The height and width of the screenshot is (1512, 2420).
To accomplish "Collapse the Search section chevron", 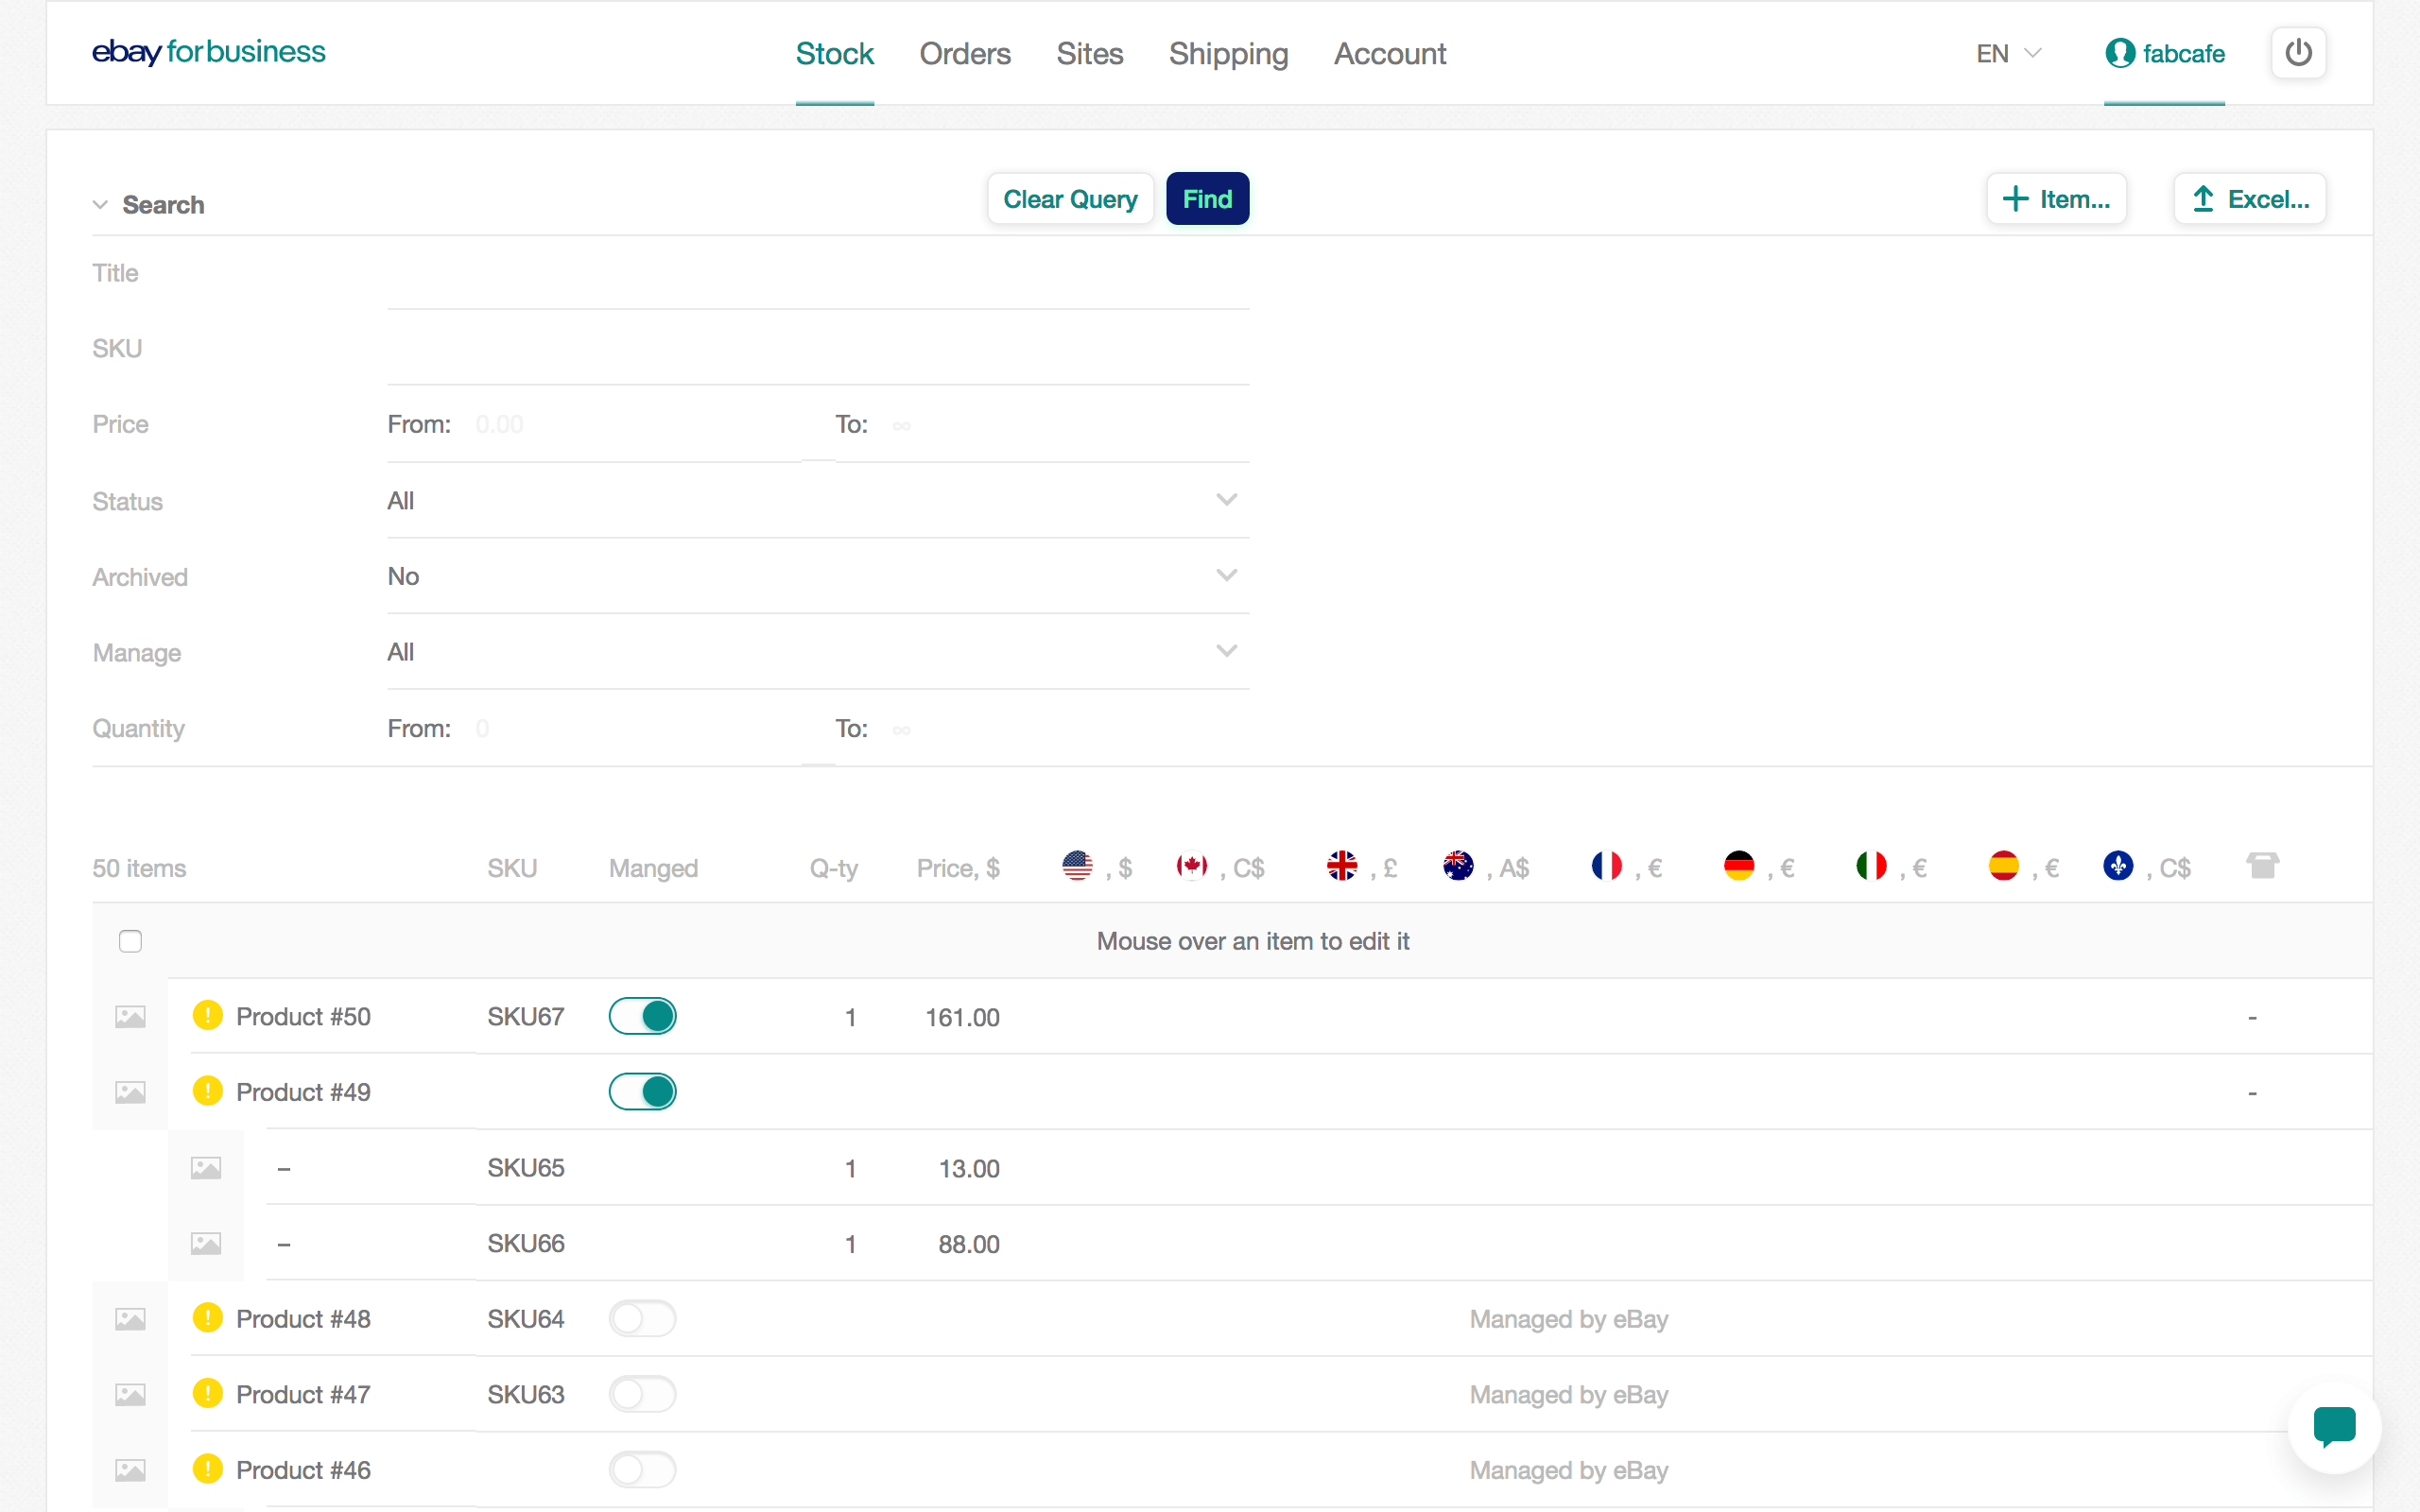I will 100,205.
